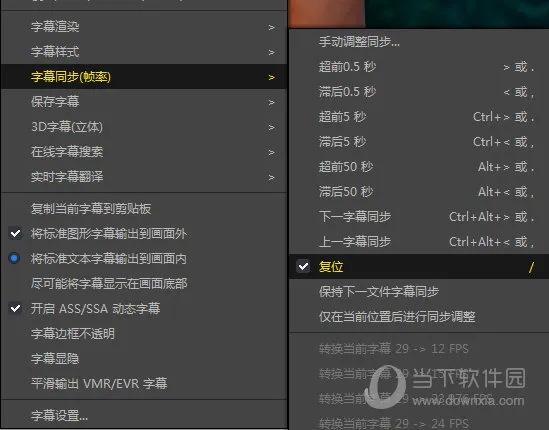Toggle 仅在当前位置后进行同步调整
The width and height of the screenshot is (549, 430).
coord(419,317)
